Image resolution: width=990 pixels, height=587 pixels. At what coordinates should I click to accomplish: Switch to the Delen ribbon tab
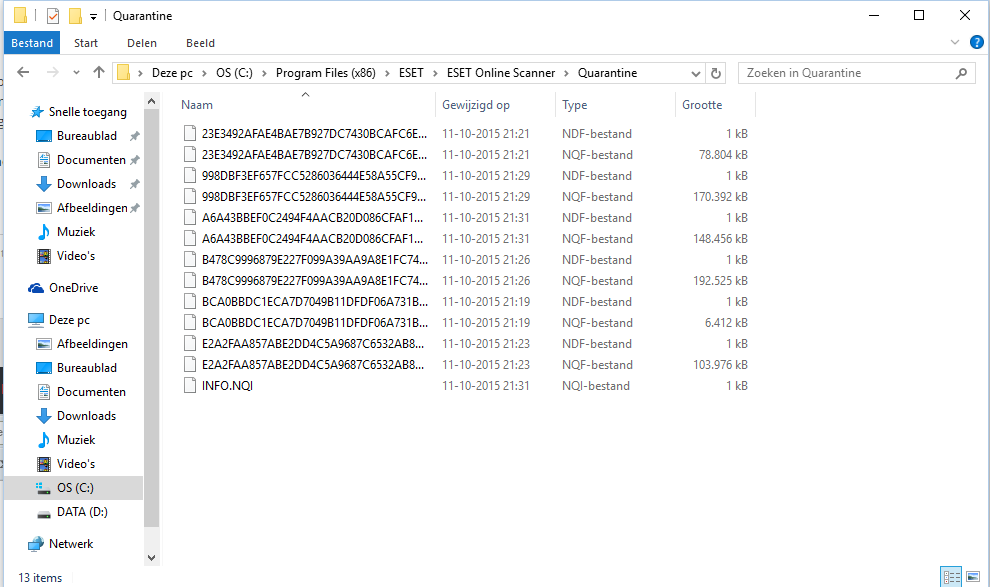tap(142, 43)
